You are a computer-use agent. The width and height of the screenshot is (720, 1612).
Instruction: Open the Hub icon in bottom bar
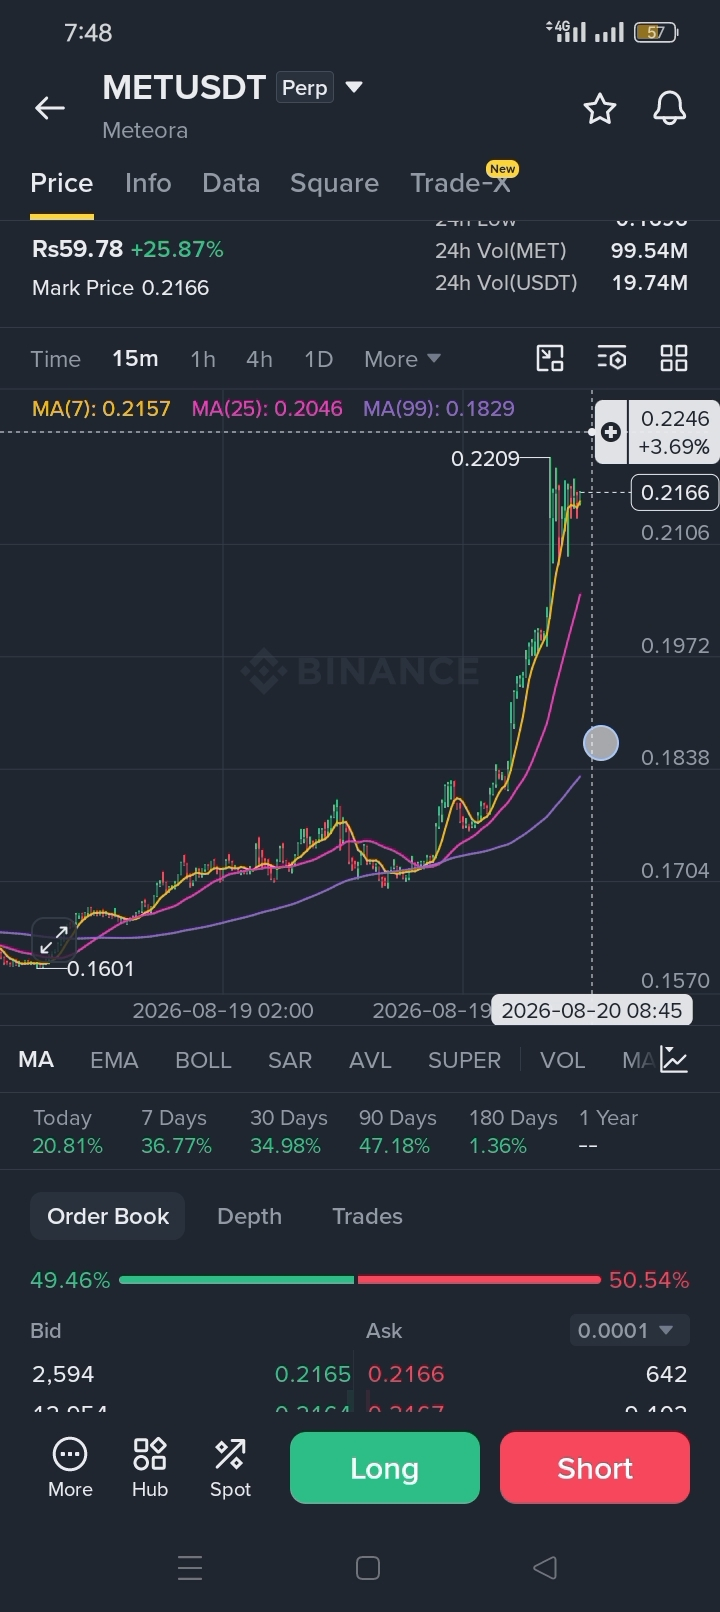pyautogui.click(x=150, y=1467)
